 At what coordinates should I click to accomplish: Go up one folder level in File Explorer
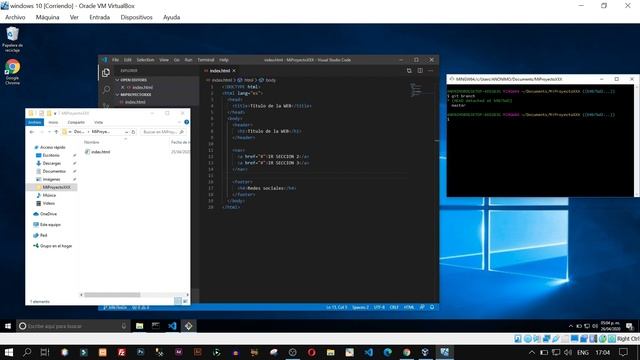[56, 132]
